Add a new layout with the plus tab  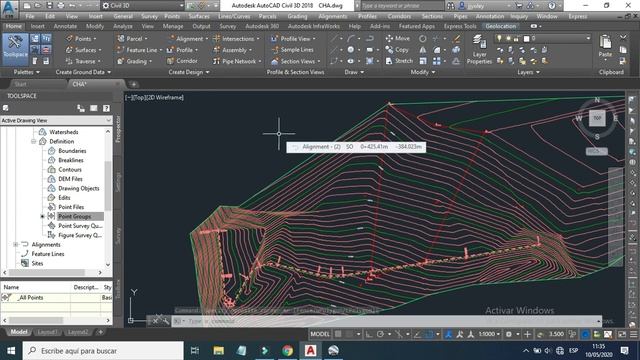100,332
